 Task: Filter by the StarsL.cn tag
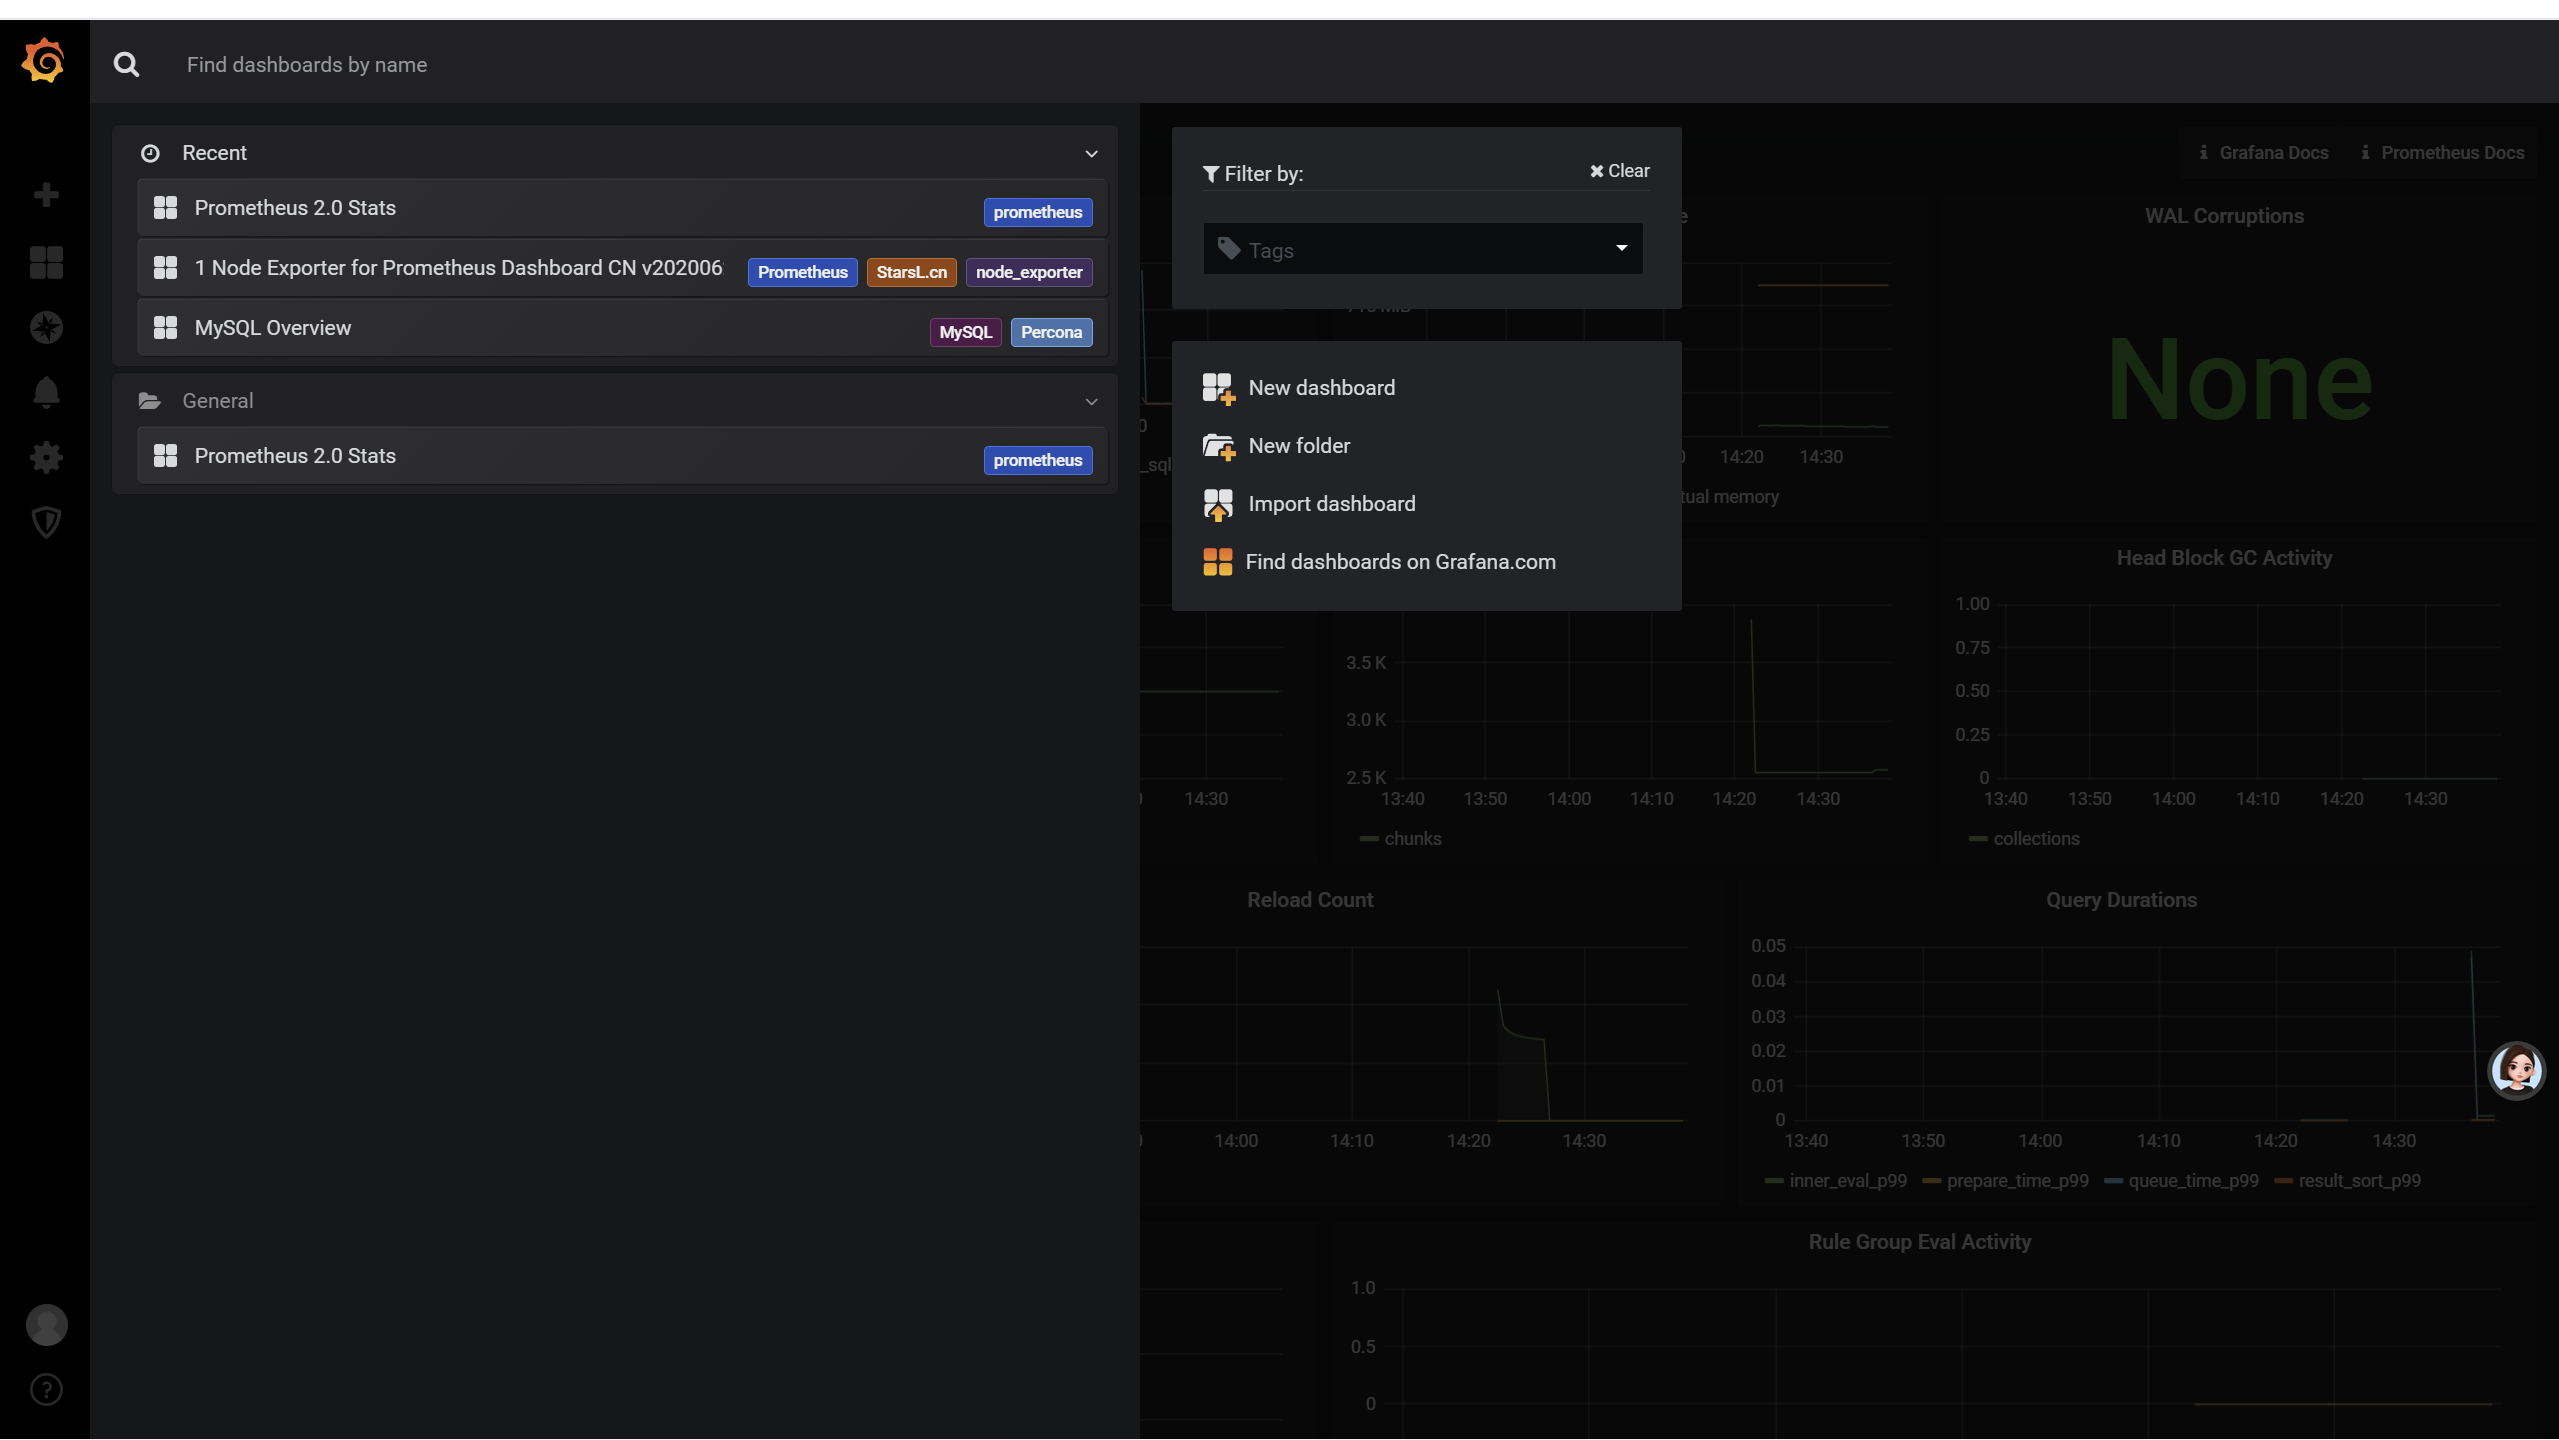911,272
